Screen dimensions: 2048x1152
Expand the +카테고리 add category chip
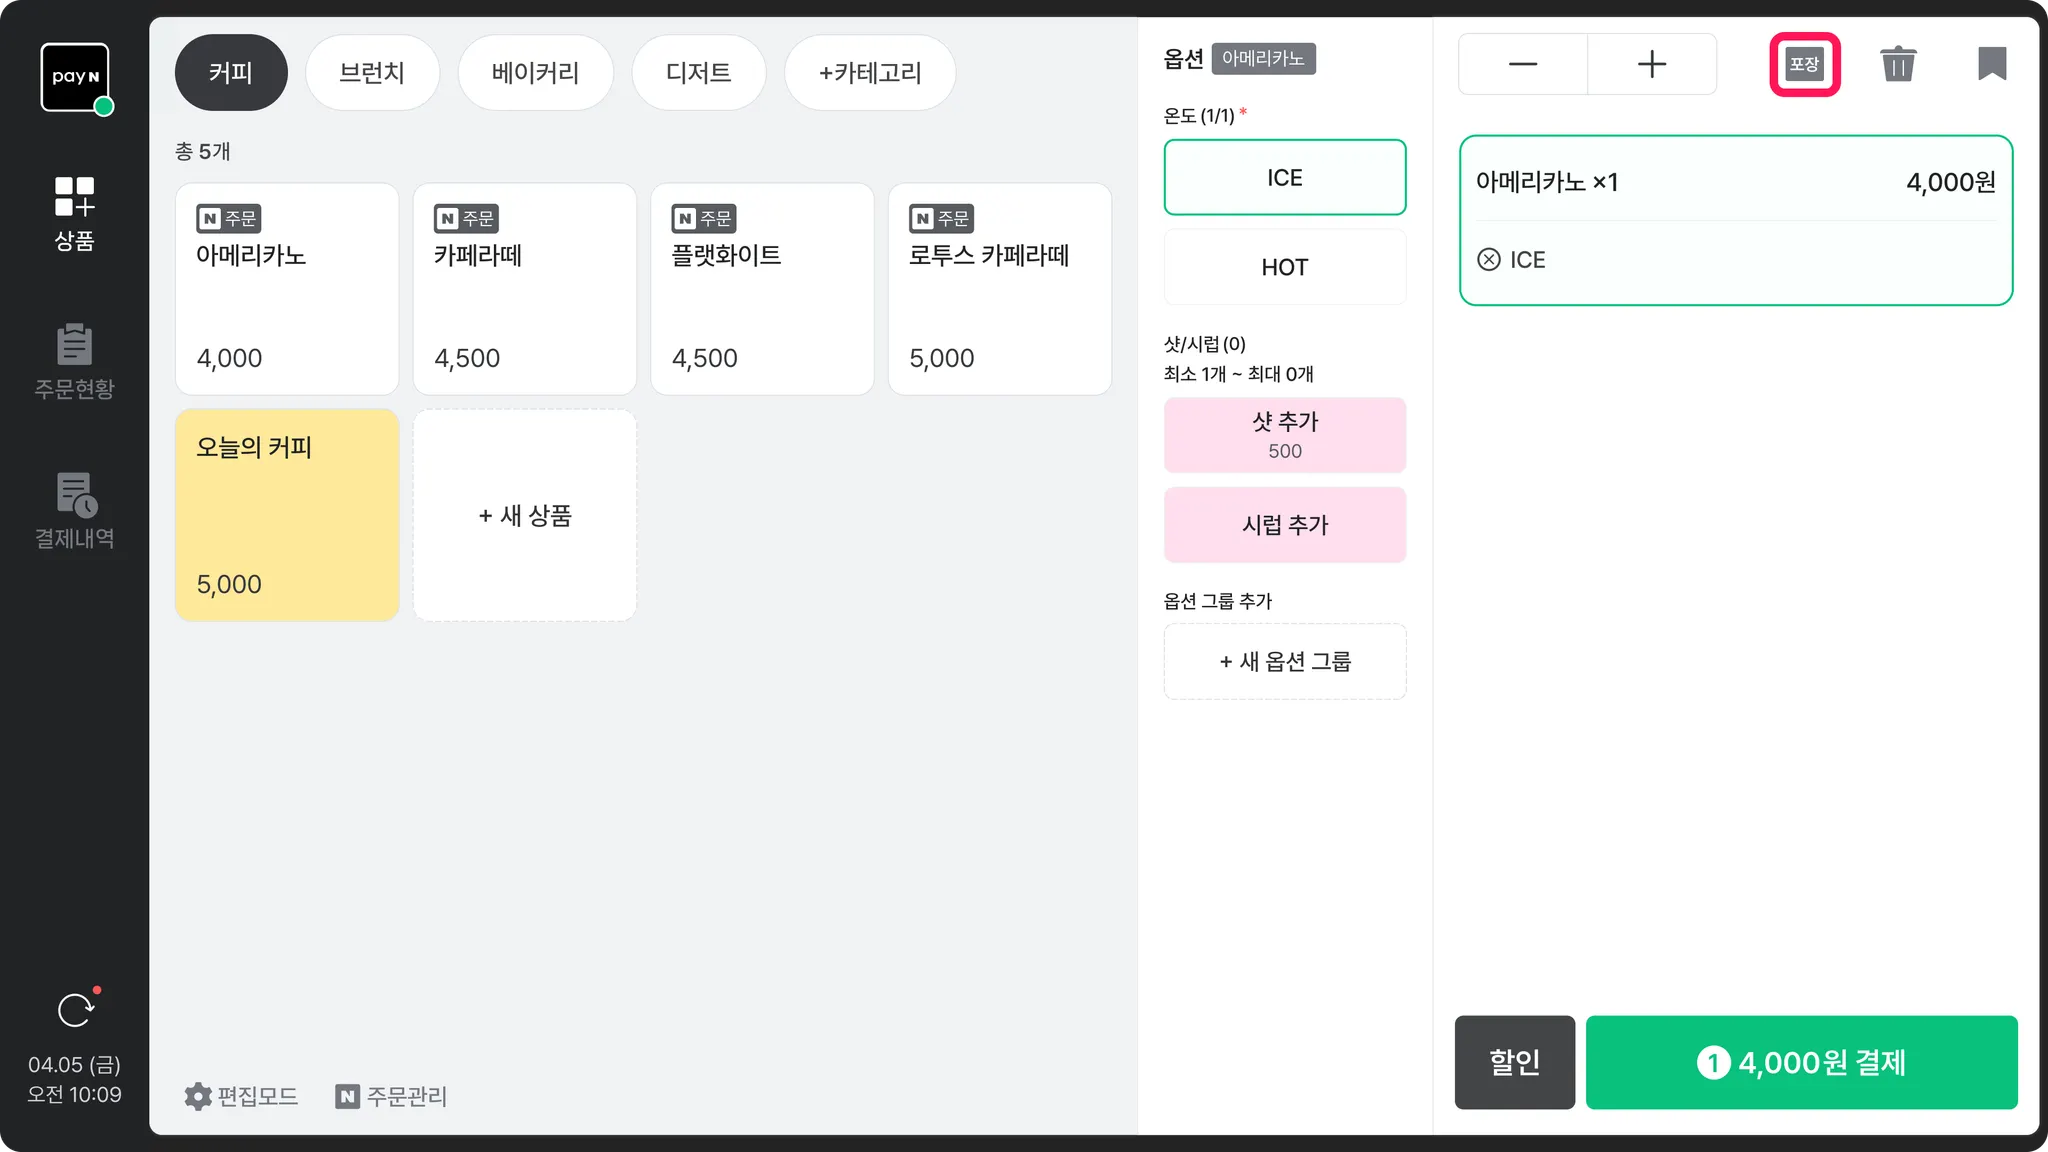click(x=869, y=73)
